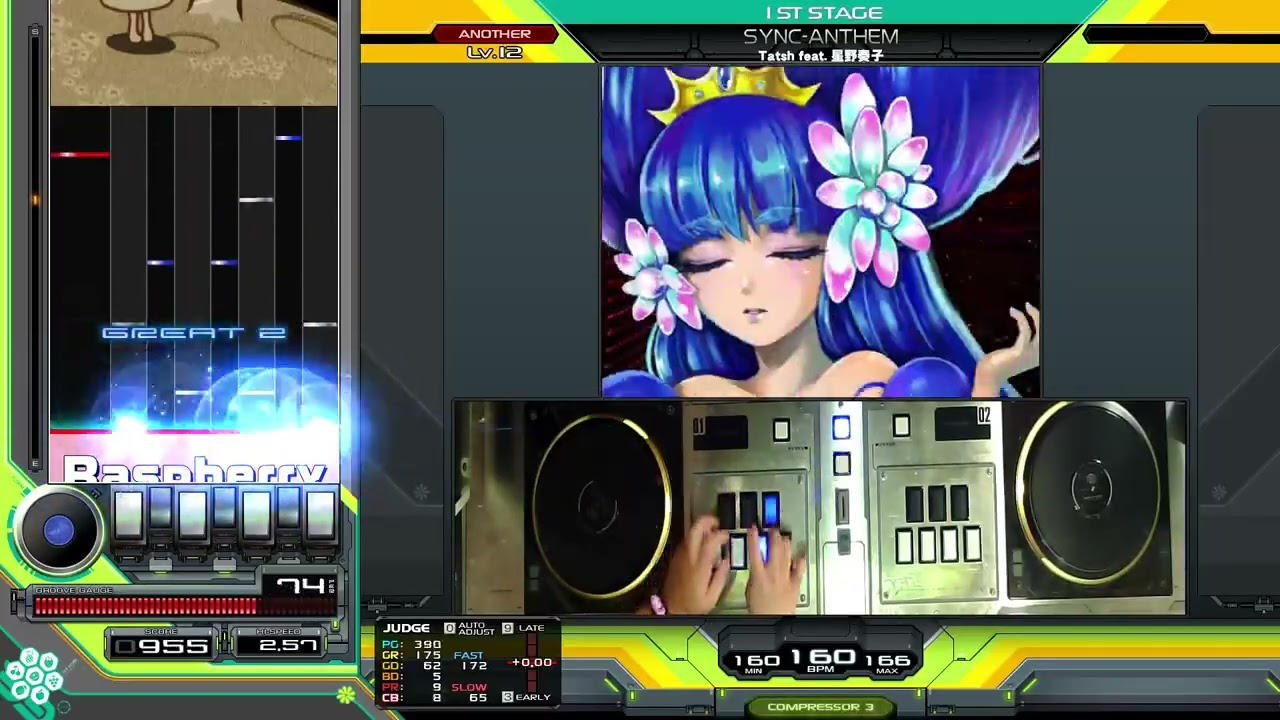Click the EARLY counter box showing 3

507,697
